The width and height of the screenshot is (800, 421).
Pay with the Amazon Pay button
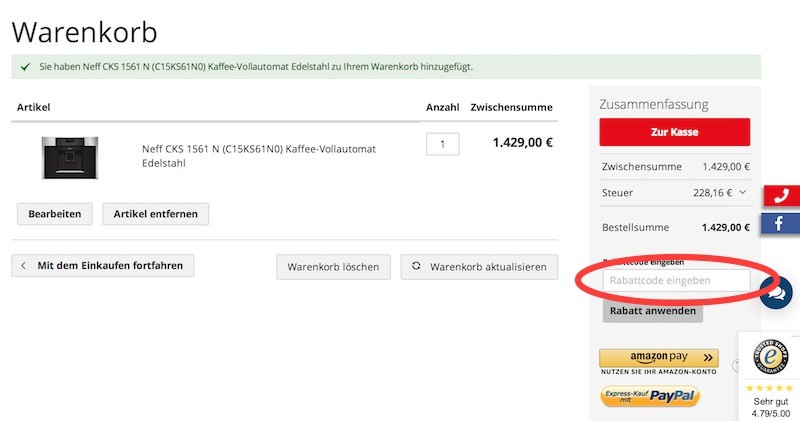pyautogui.click(x=659, y=358)
